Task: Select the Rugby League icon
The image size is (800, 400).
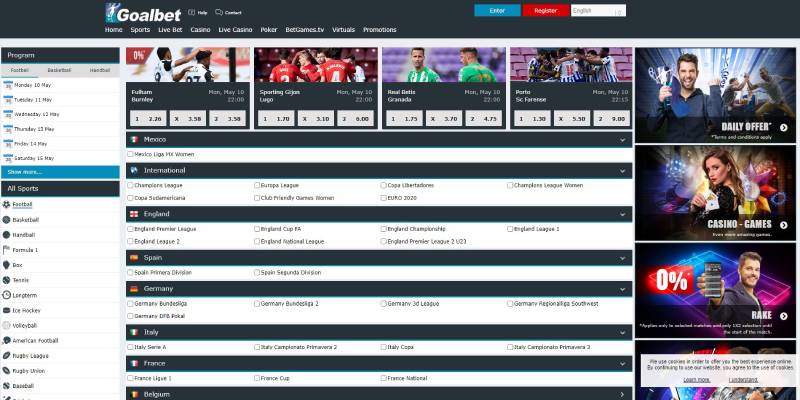Action: pos(6,356)
